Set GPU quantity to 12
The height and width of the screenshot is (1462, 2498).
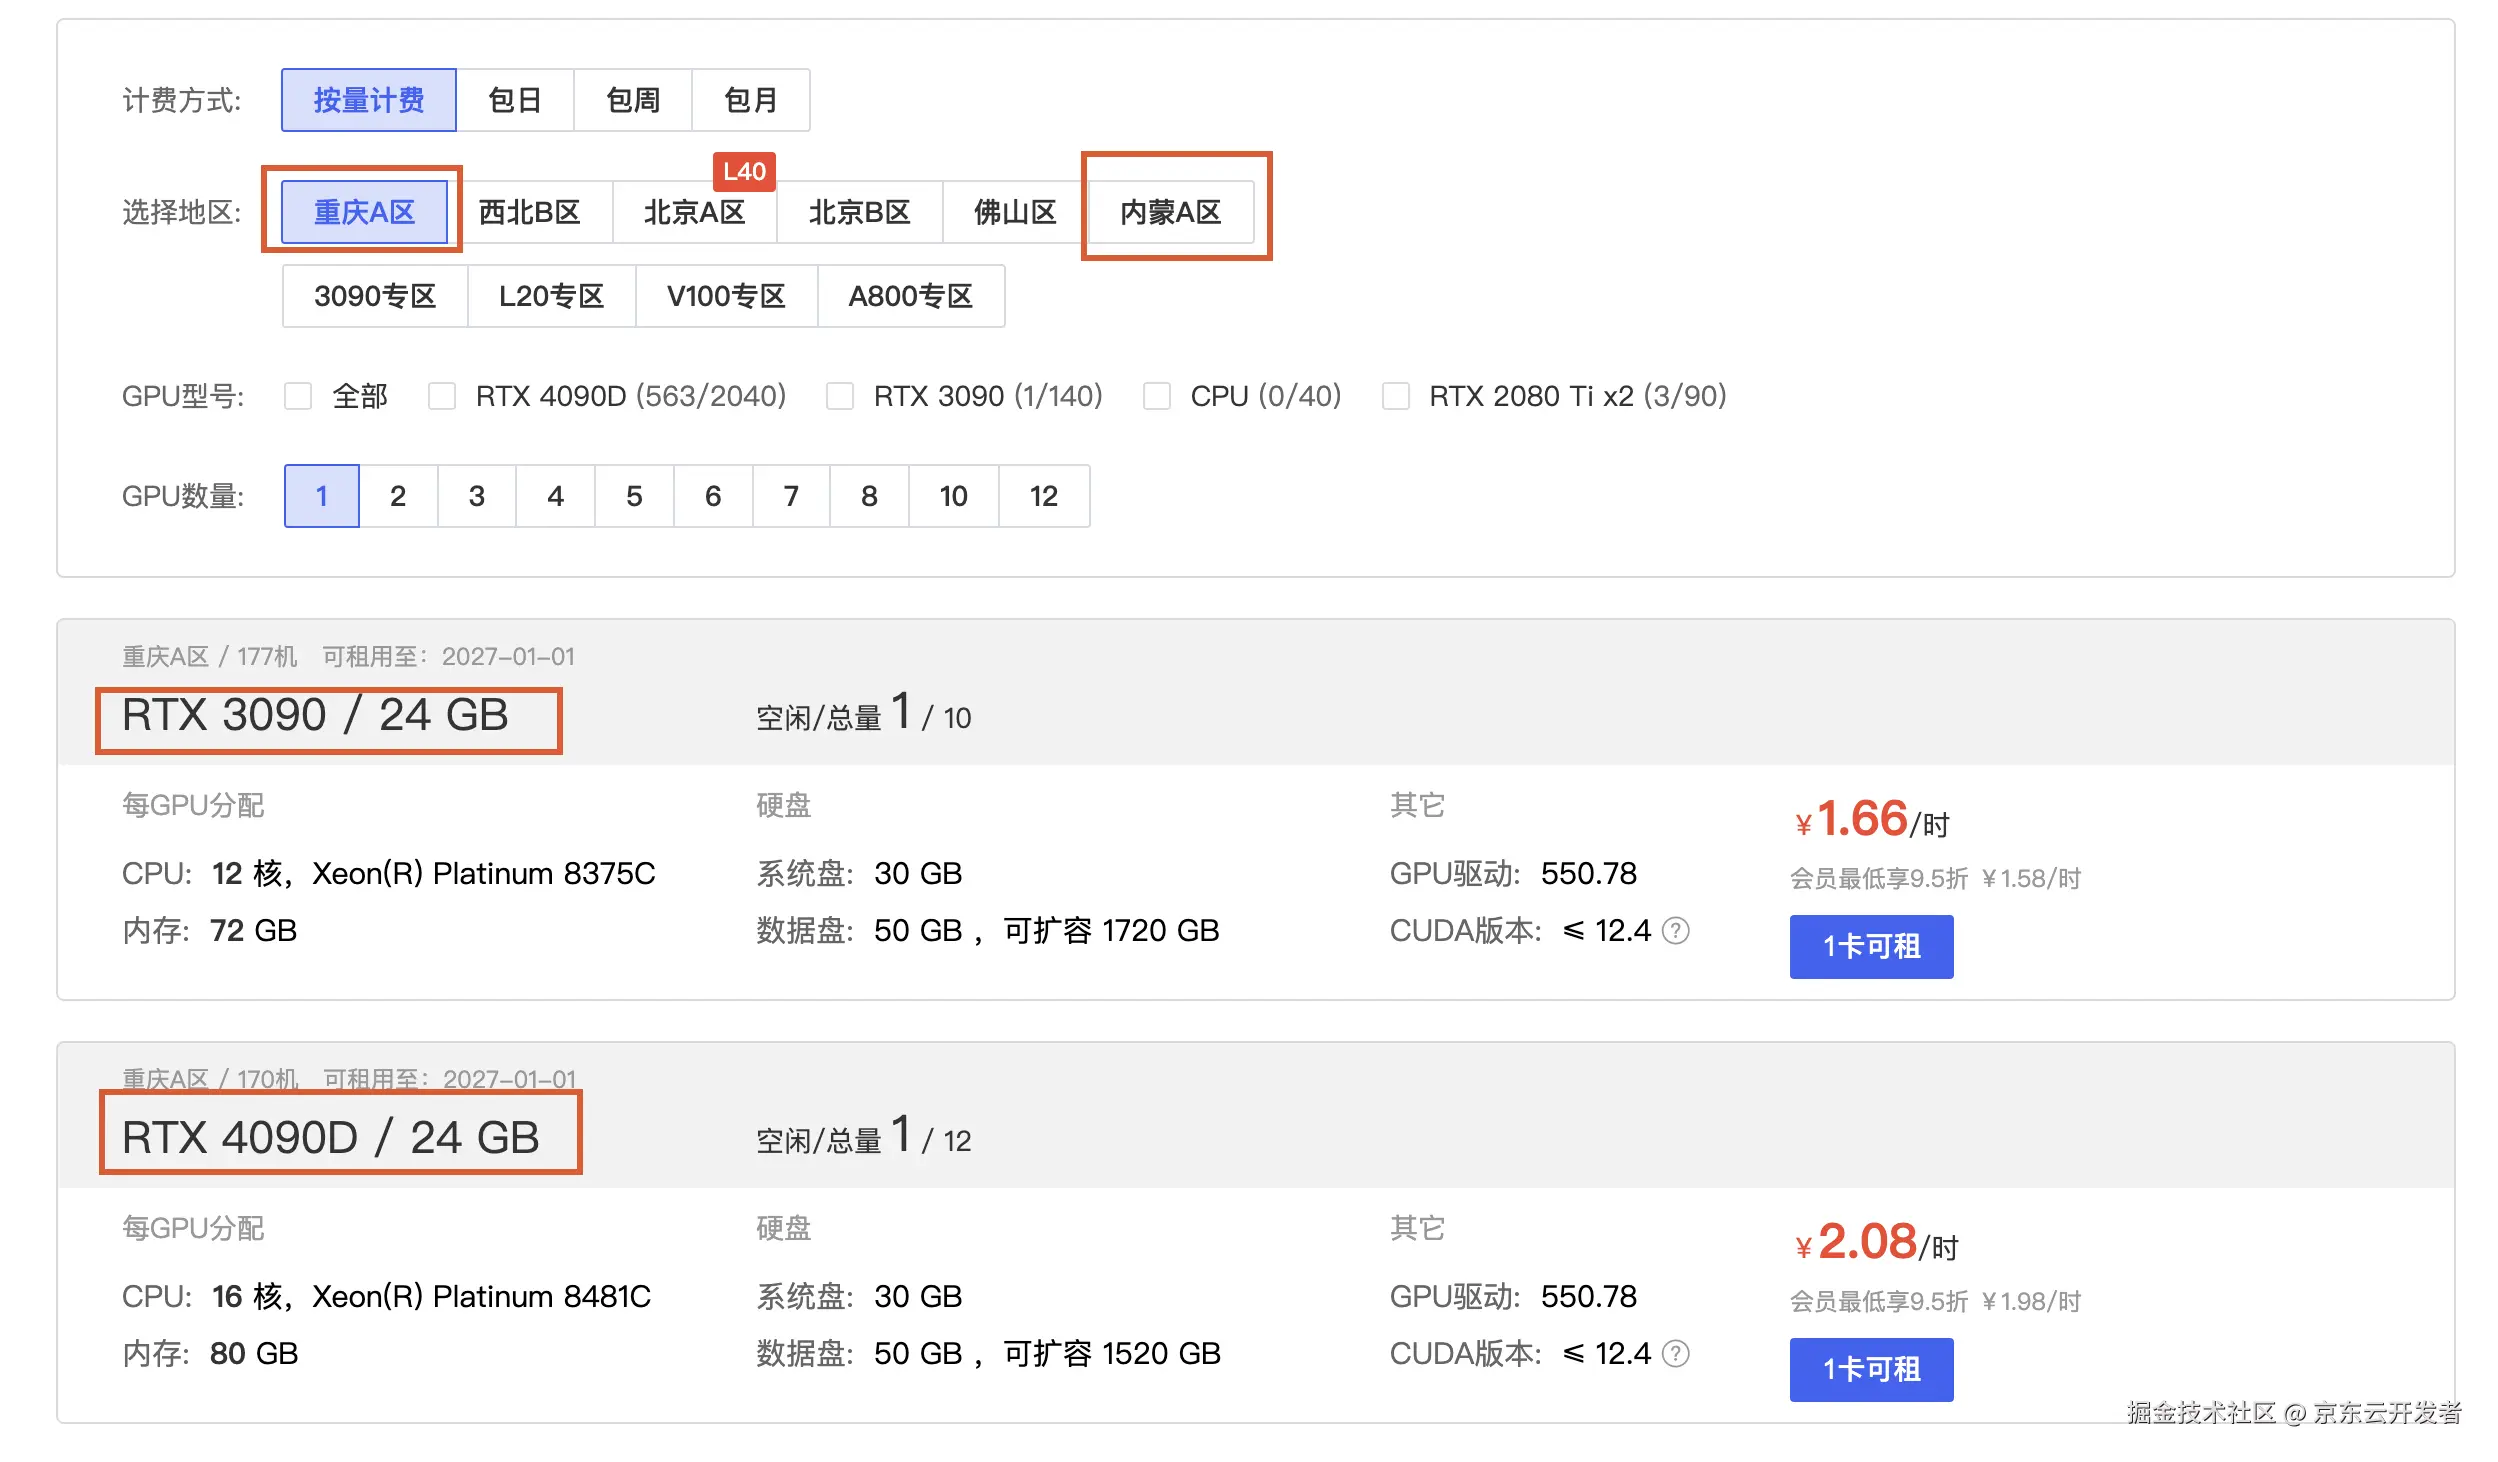[1043, 496]
